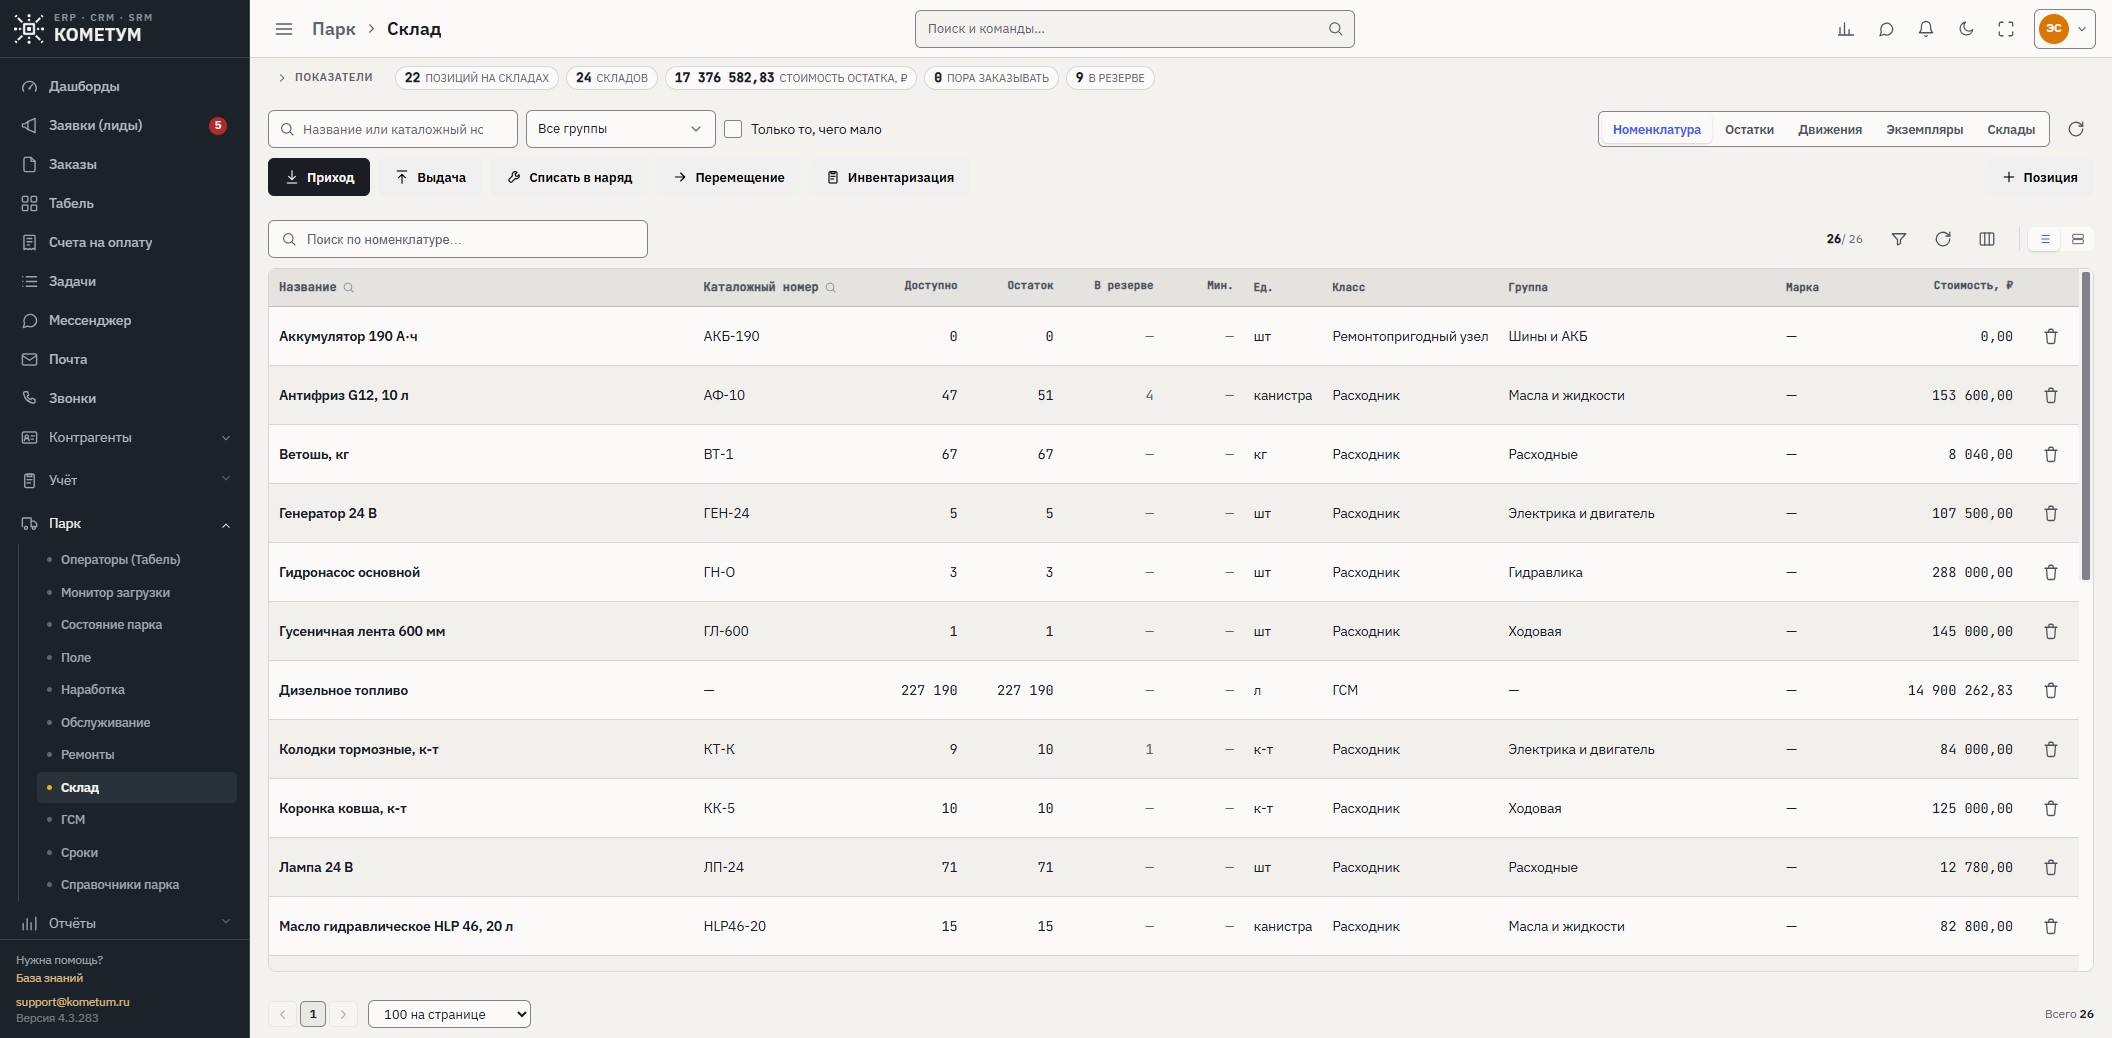Switch to compact list view
Viewport: 2112px width, 1038px height.
[x=2045, y=239]
